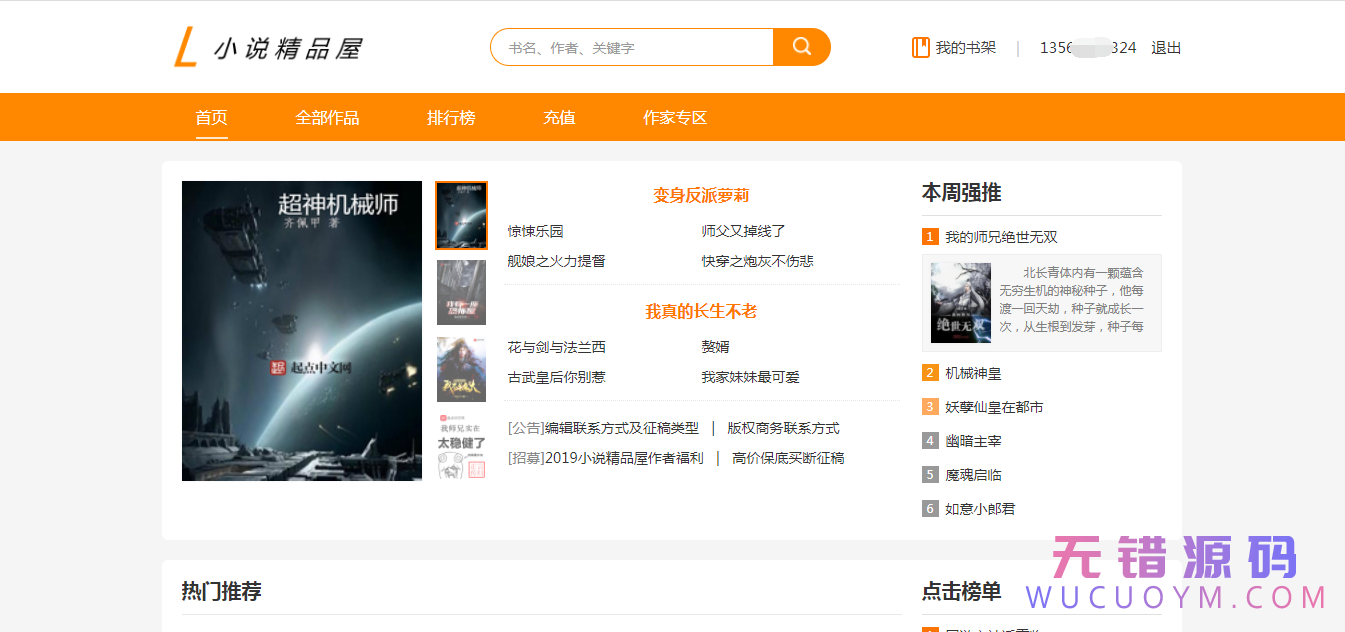Switch to the 全部作品 tab
The height and width of the screenshot is (632, 1345).
(x=327, y=117)
